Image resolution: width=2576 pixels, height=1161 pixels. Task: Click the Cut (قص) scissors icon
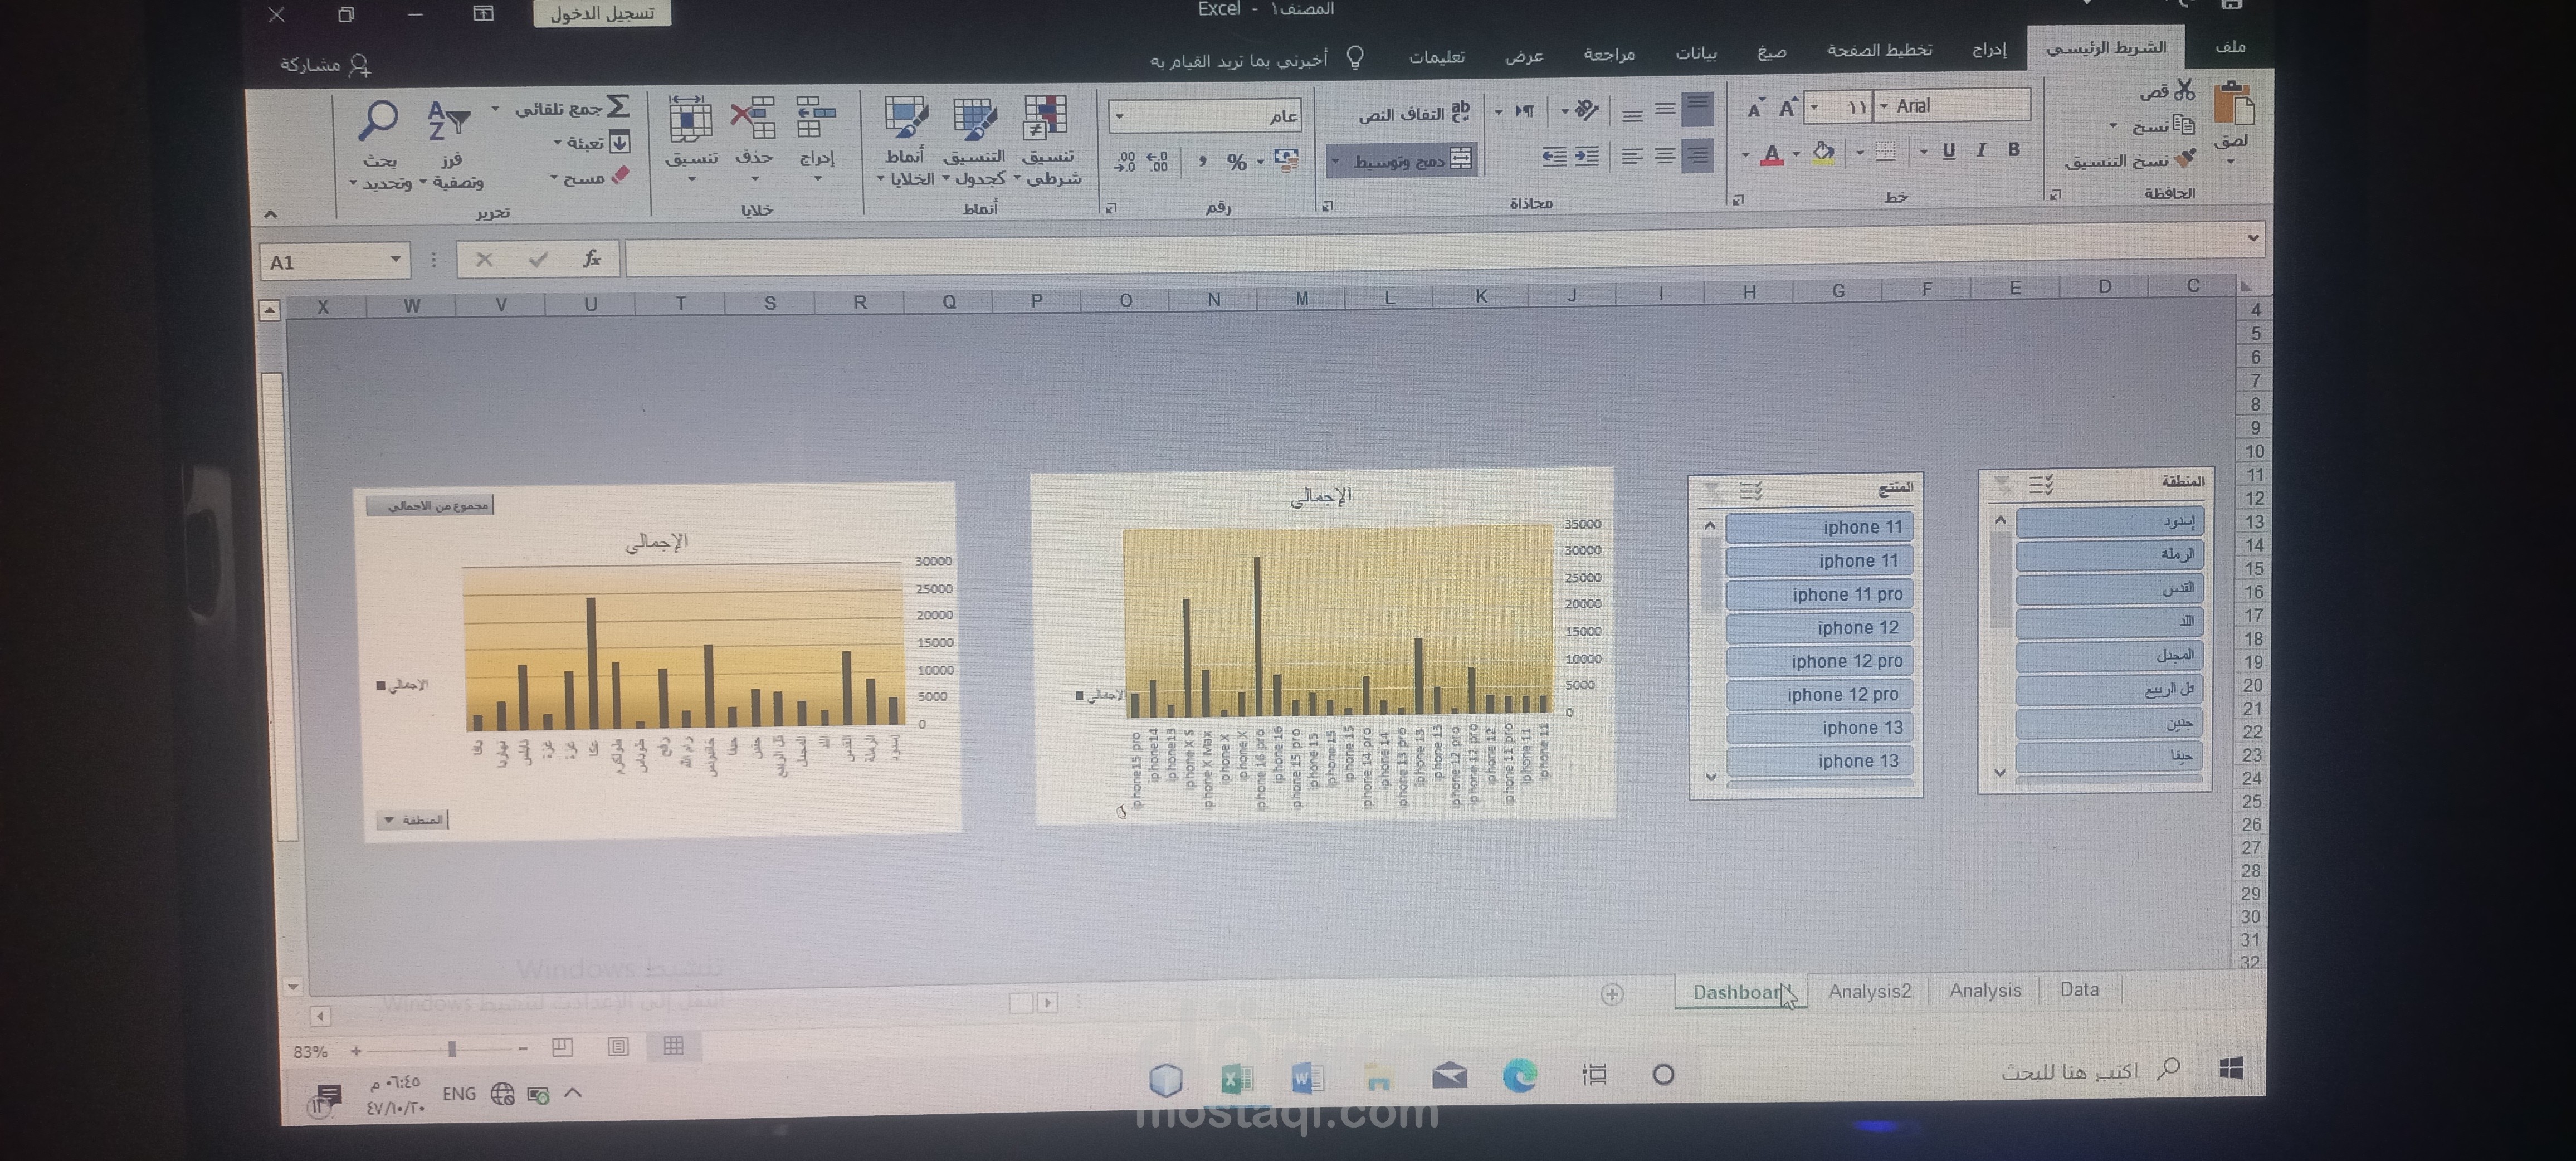point(2184,90)
